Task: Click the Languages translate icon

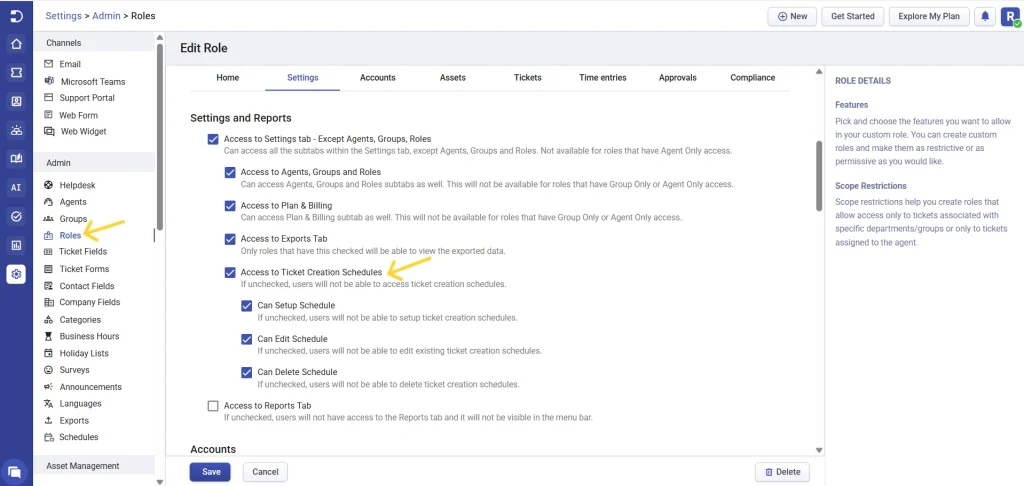Action: [48, 404]
